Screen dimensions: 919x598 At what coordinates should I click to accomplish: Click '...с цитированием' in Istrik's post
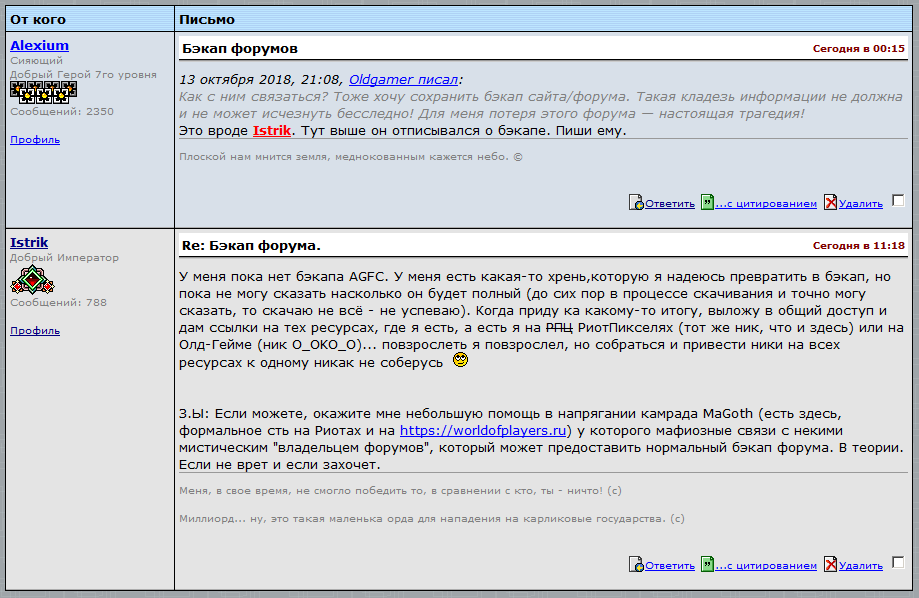(x=766, y=566)
